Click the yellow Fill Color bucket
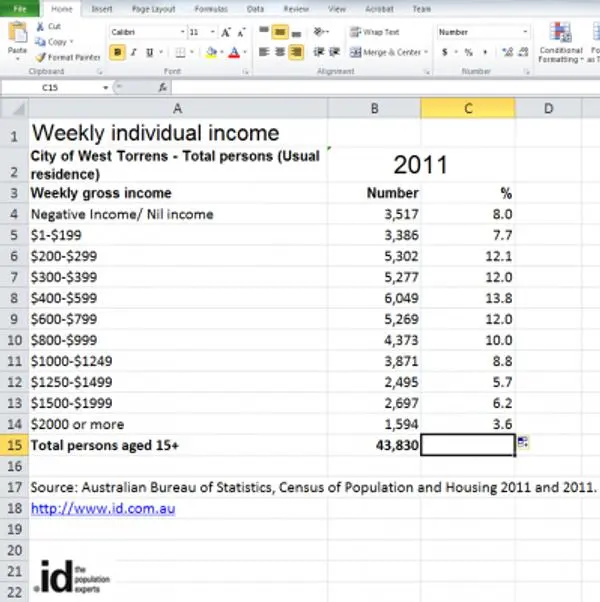 tap(211, 52)
